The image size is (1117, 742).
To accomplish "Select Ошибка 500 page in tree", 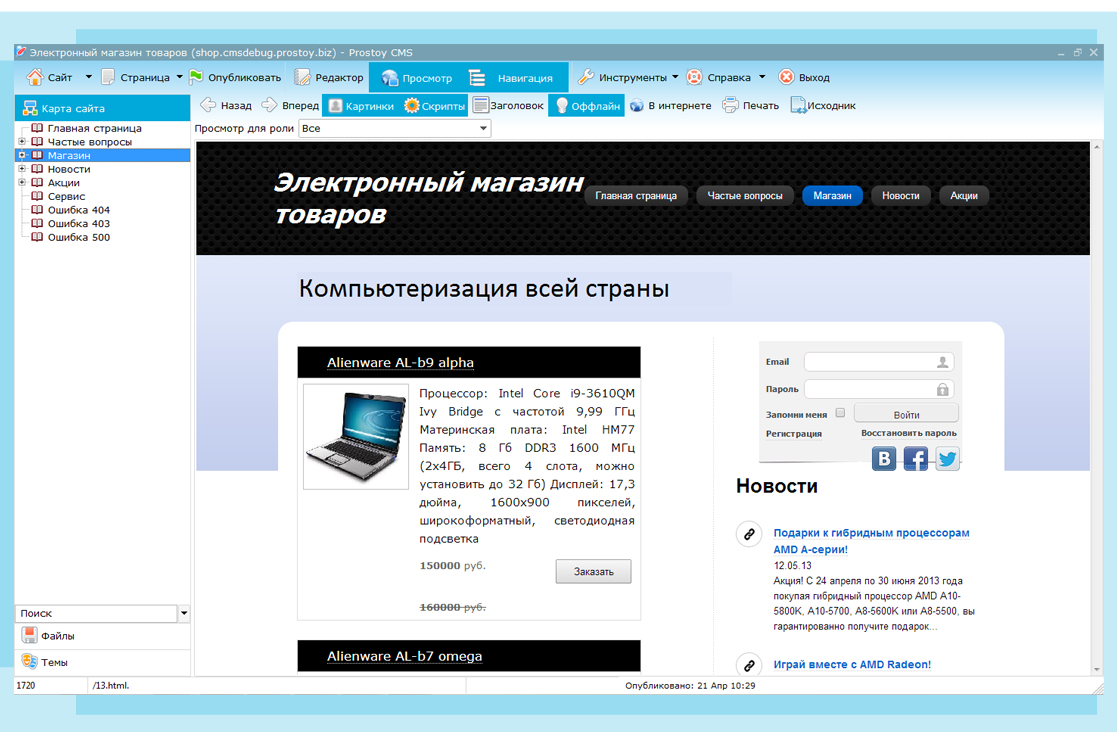I will [78, 237].
